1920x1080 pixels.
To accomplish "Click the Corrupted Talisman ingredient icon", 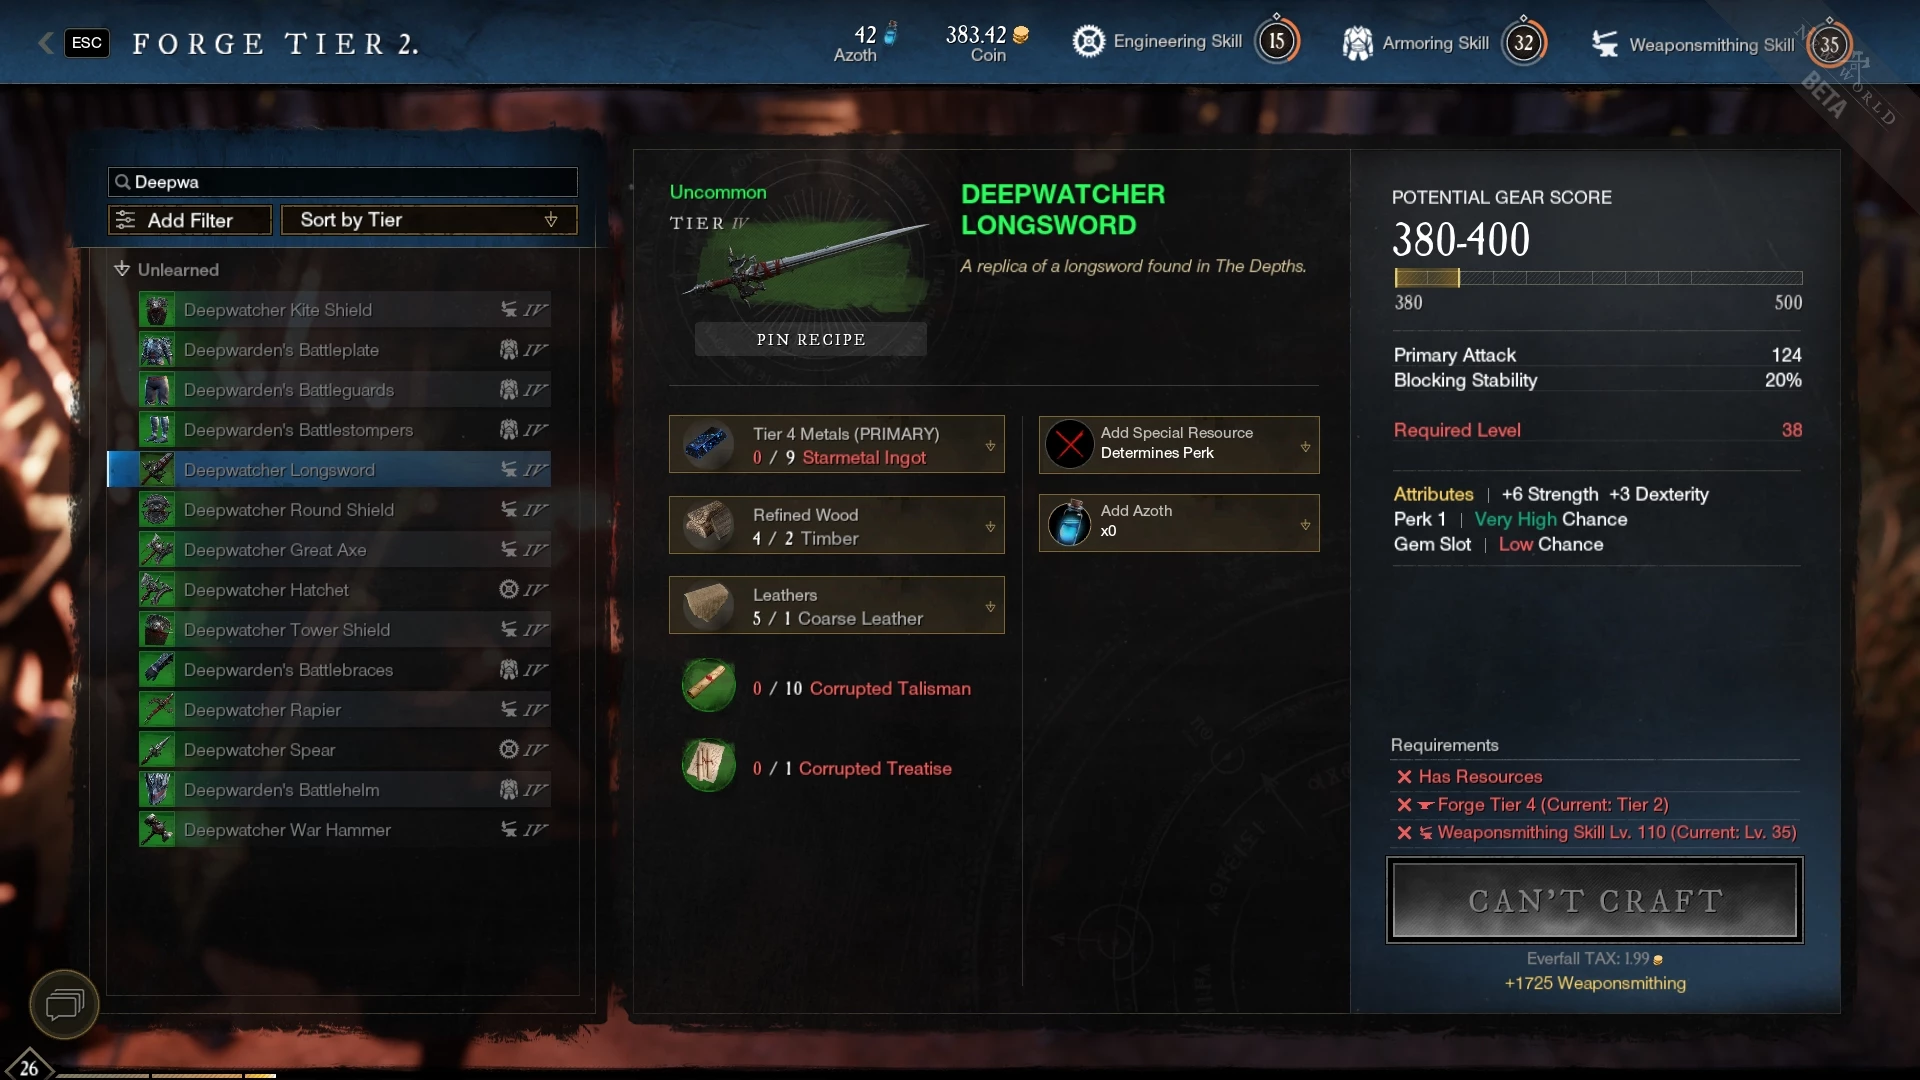I will click(x=708, y=686).
